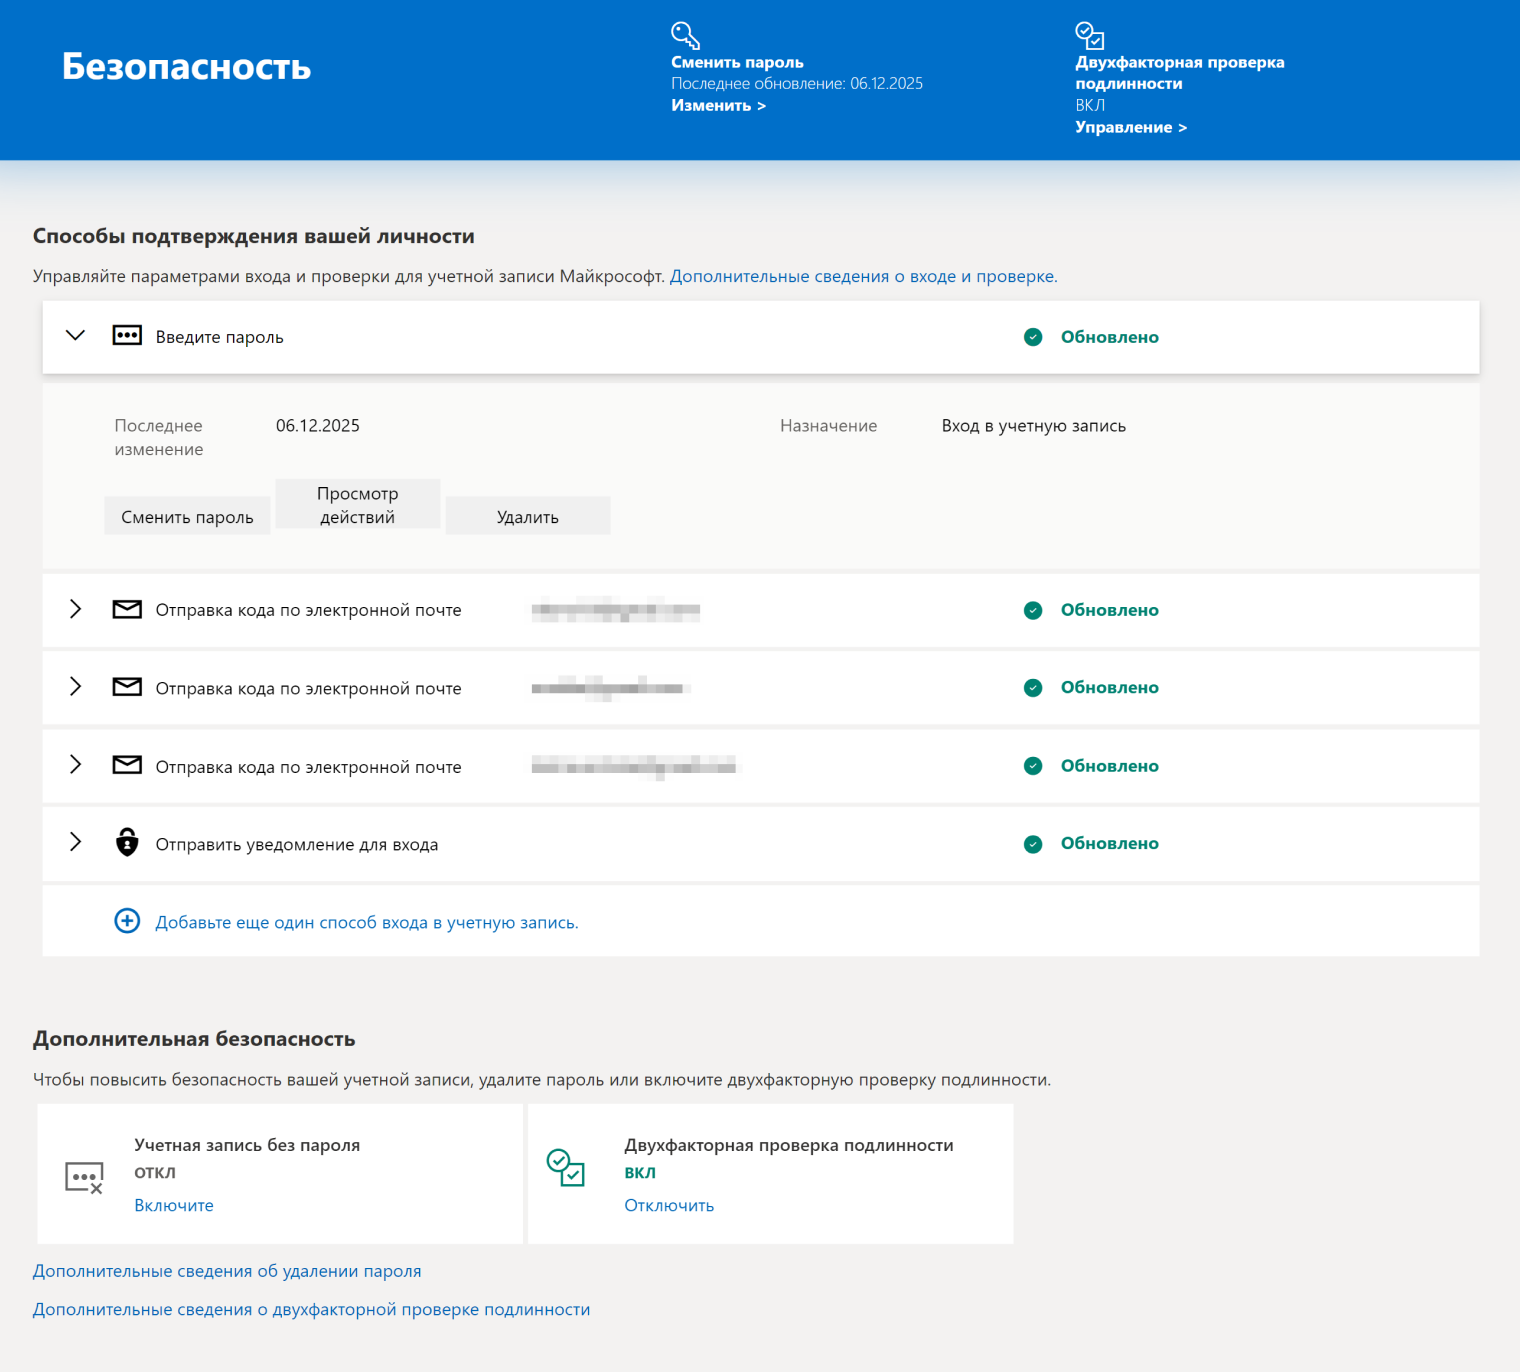The image size is (1520, 1372).
Task: Open Управление link for two-factor verification
Action: (1131, 128)
